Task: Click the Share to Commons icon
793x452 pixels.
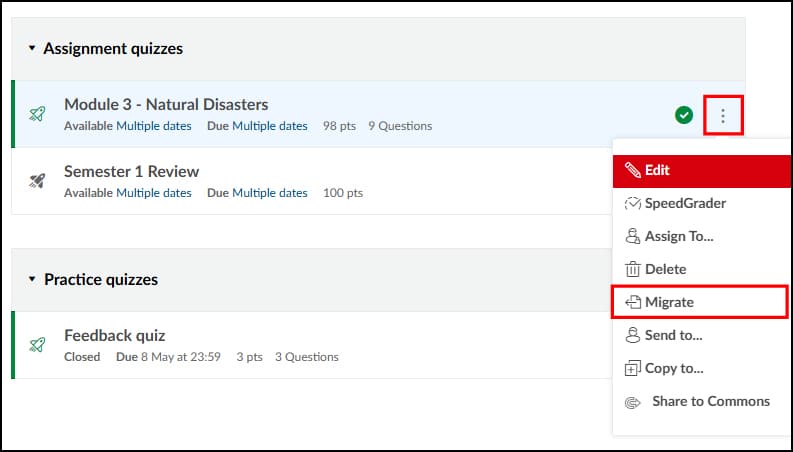Action: pyautogui.click(x=632, y=402)
